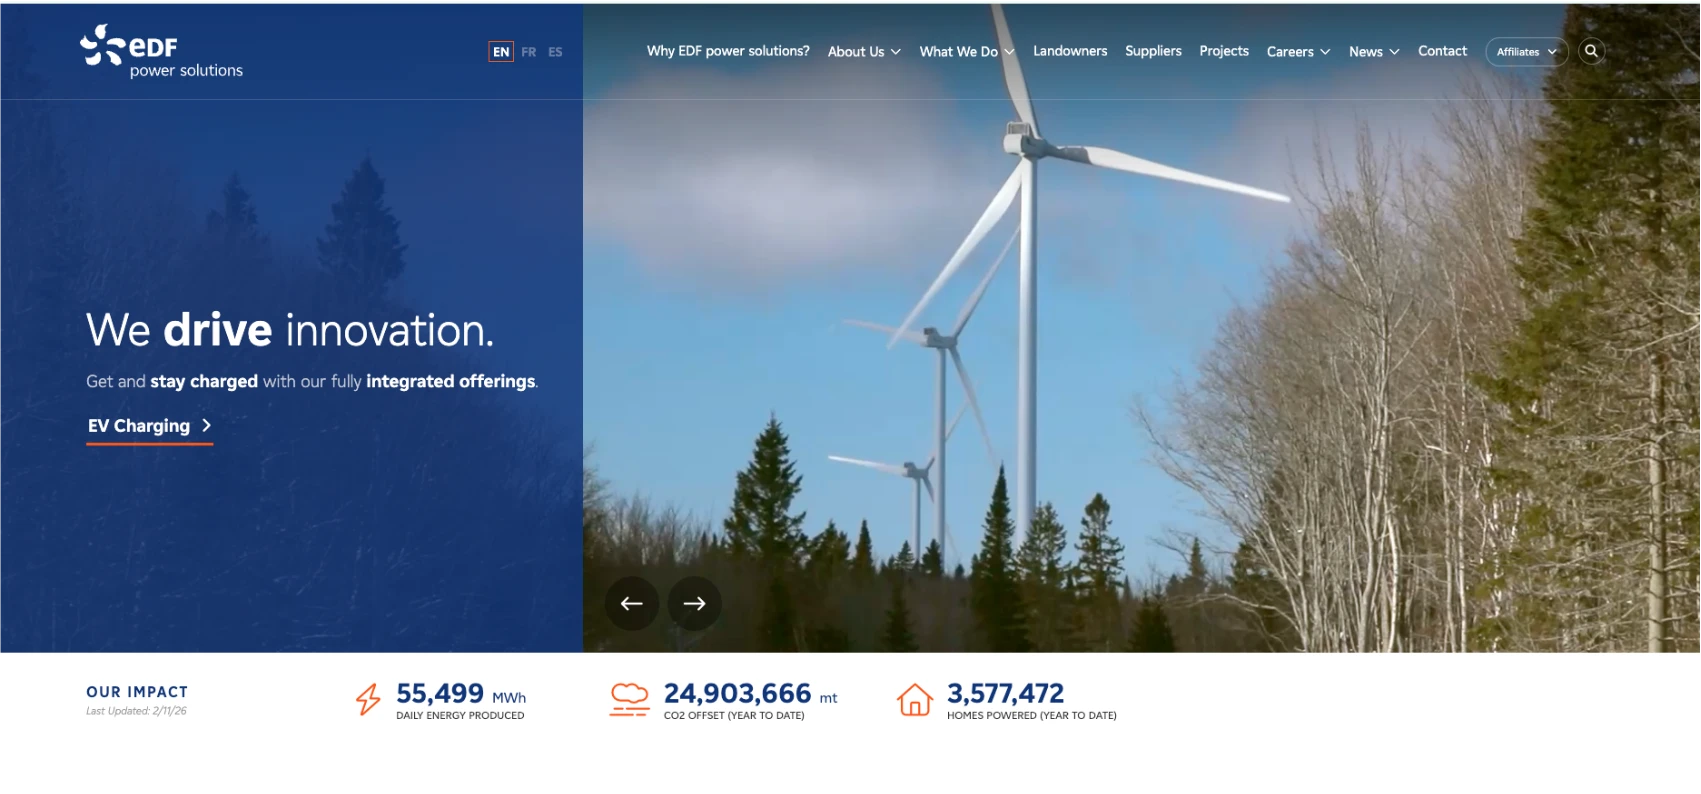1701x794 pixels.
Task: Advance to next slide arrow
Action: point(695,603)
